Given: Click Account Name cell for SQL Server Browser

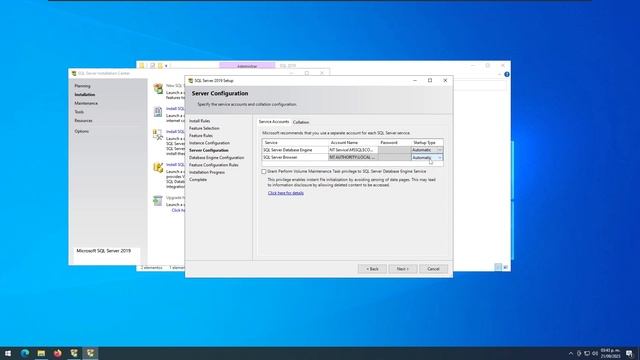Looking at the screenshot, I should click(353, 157).
